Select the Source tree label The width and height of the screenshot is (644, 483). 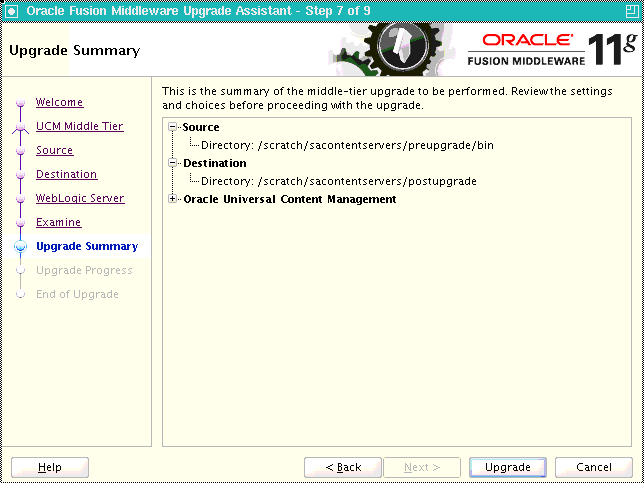point(201,127)
